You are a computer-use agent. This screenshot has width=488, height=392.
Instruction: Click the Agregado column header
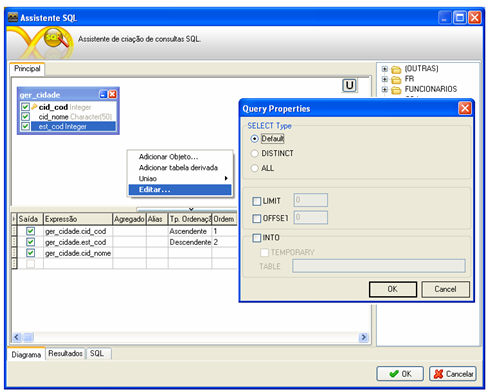coord(129,219)
